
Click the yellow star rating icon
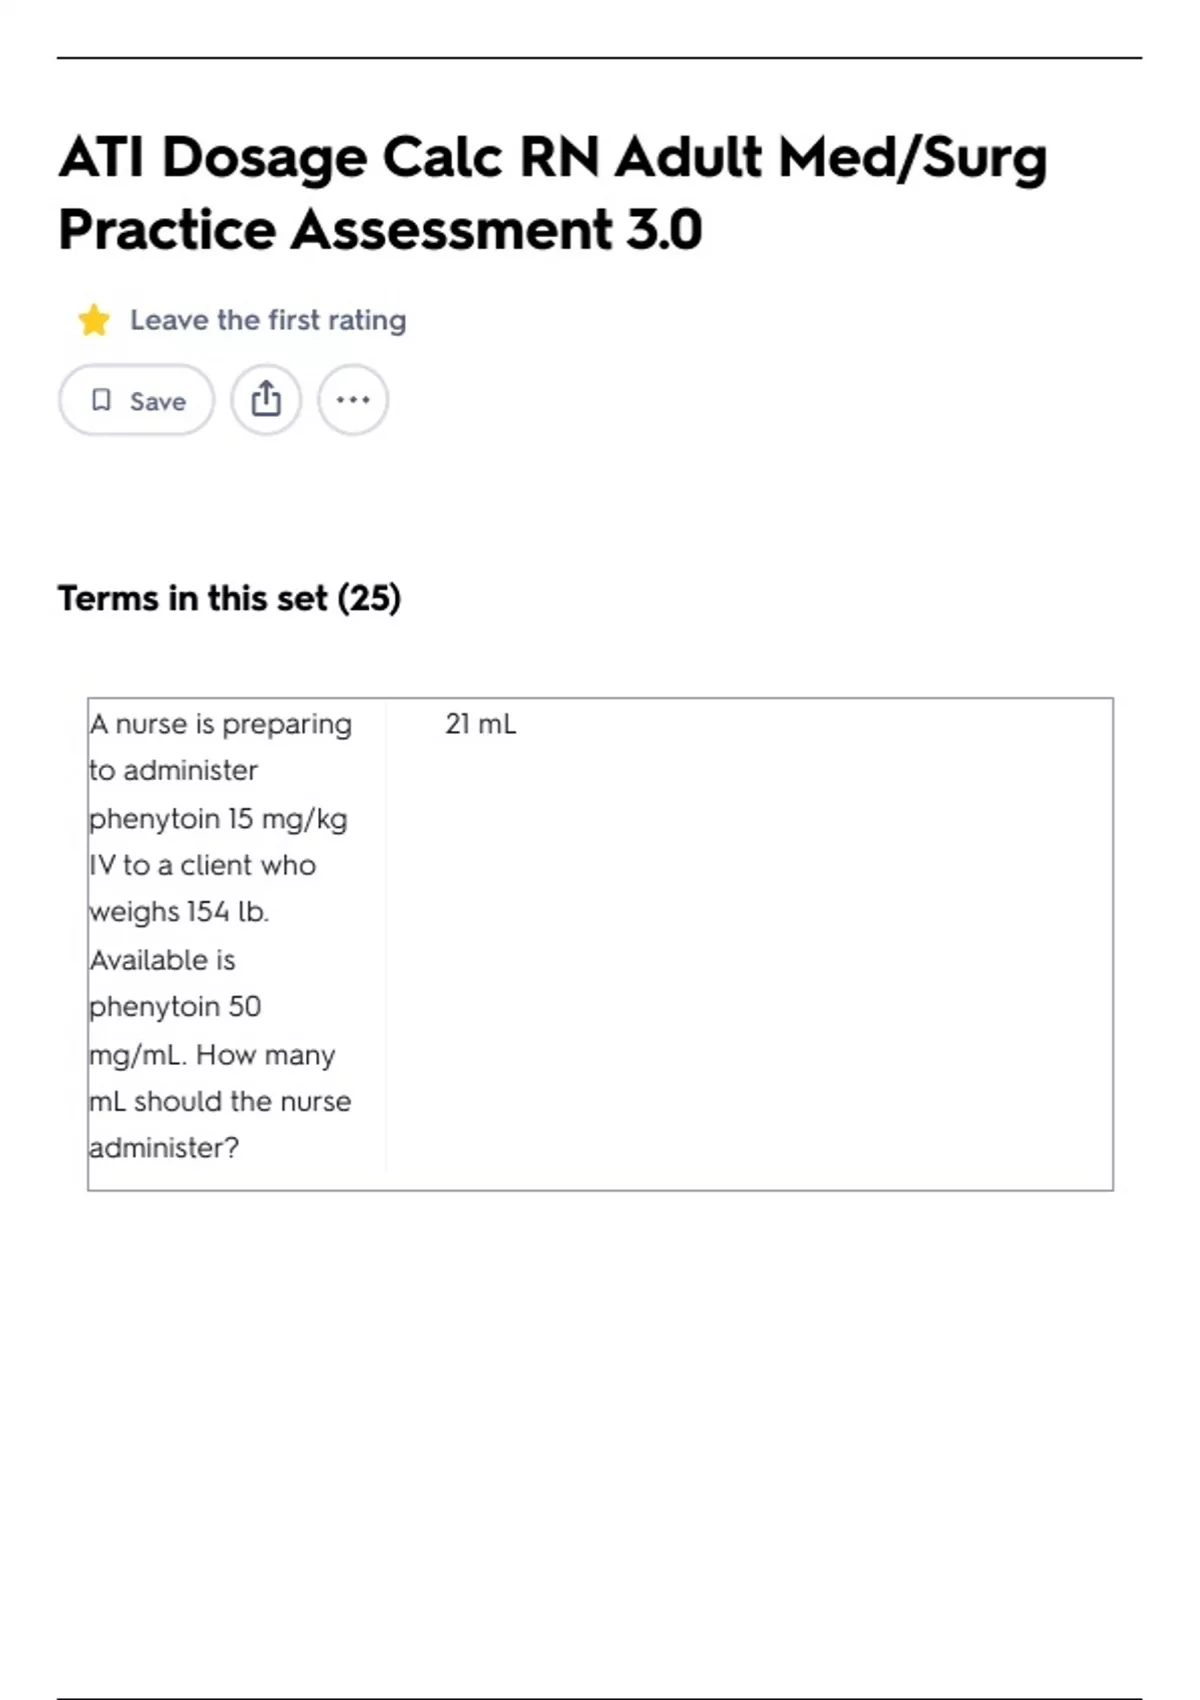pos(94,320)
